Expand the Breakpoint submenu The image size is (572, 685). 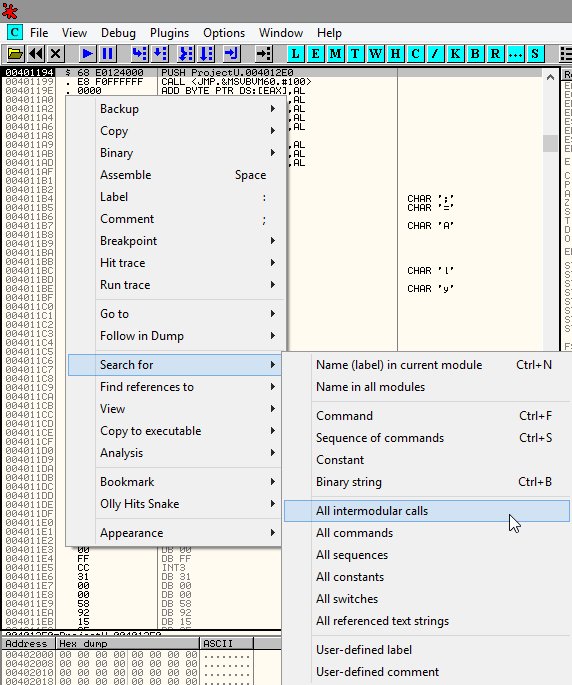point(176,241)
